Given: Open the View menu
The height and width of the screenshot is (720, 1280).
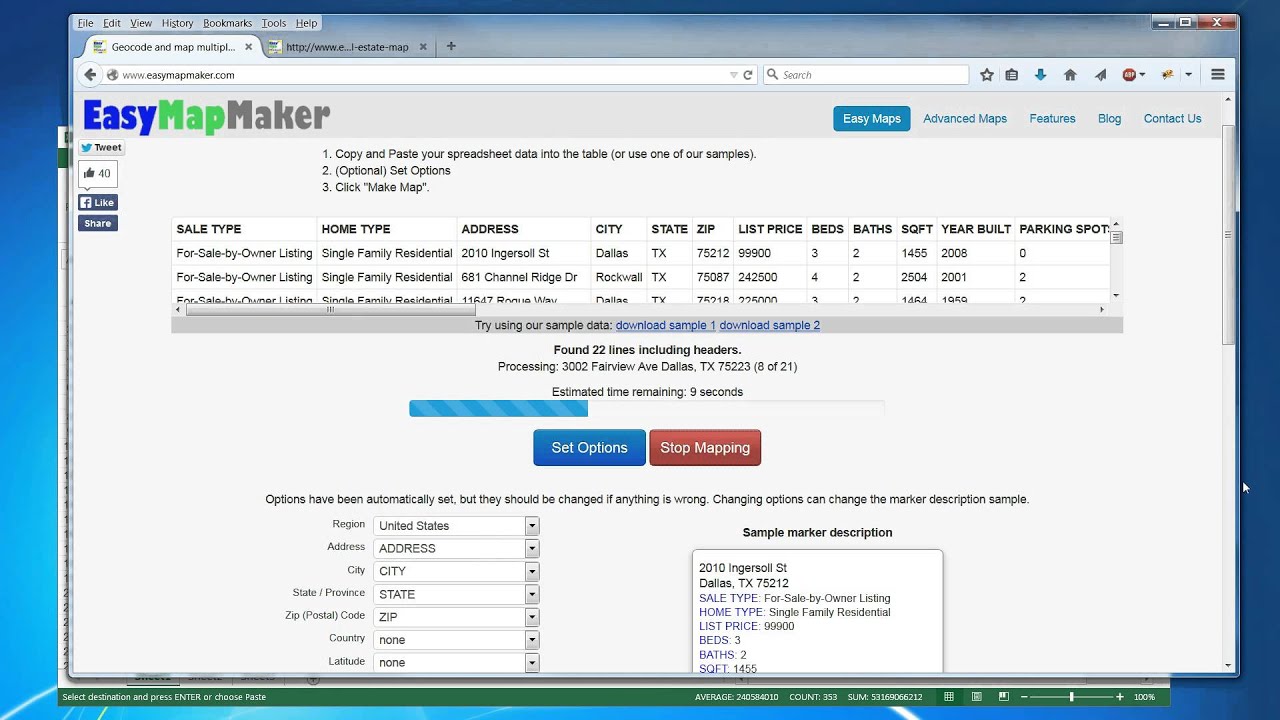Looking at the screenshot, I should 141,23.
